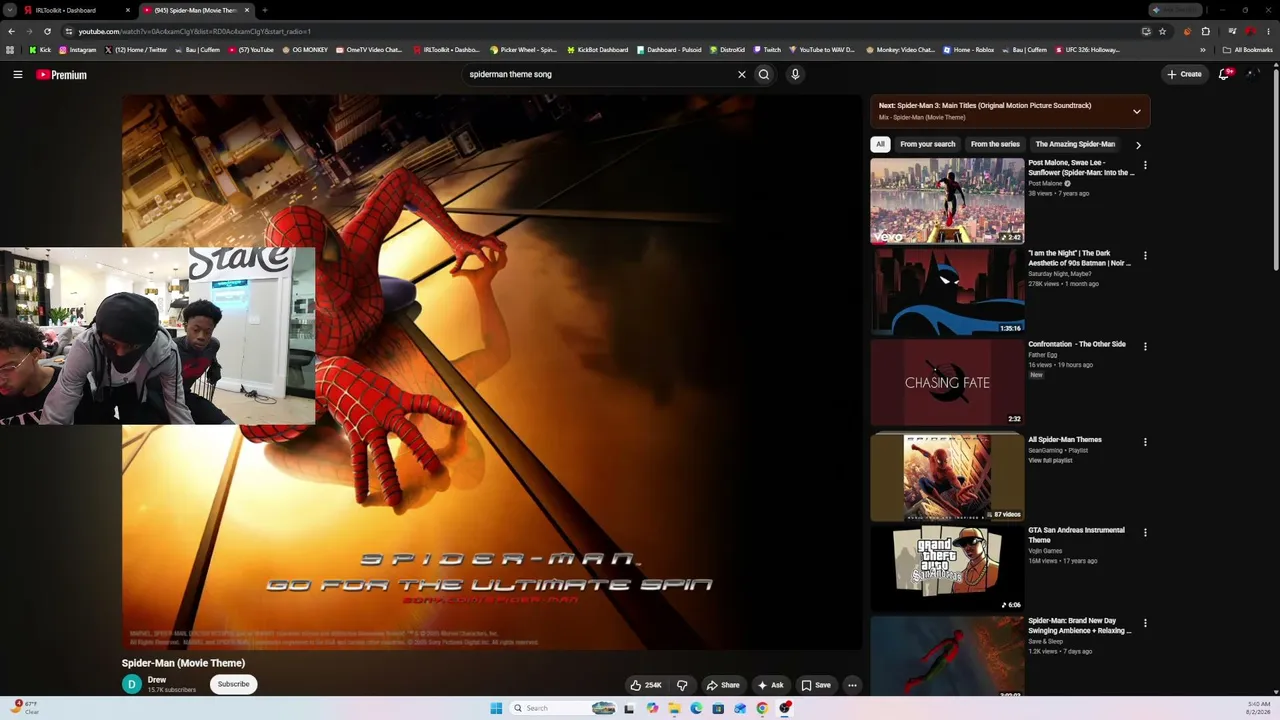Save the video to a playlist
Image resolution: width=1280 pixels, height=720 pixels.
816,685
